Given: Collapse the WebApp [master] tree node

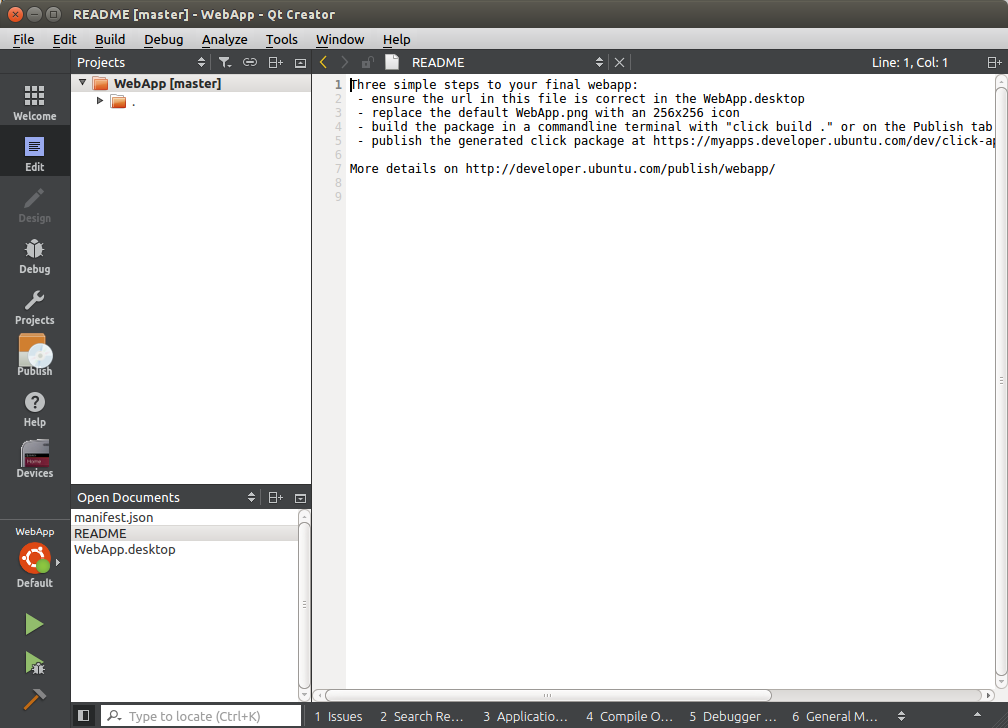Looking at the screenshot, I should [x=82, y=83].
